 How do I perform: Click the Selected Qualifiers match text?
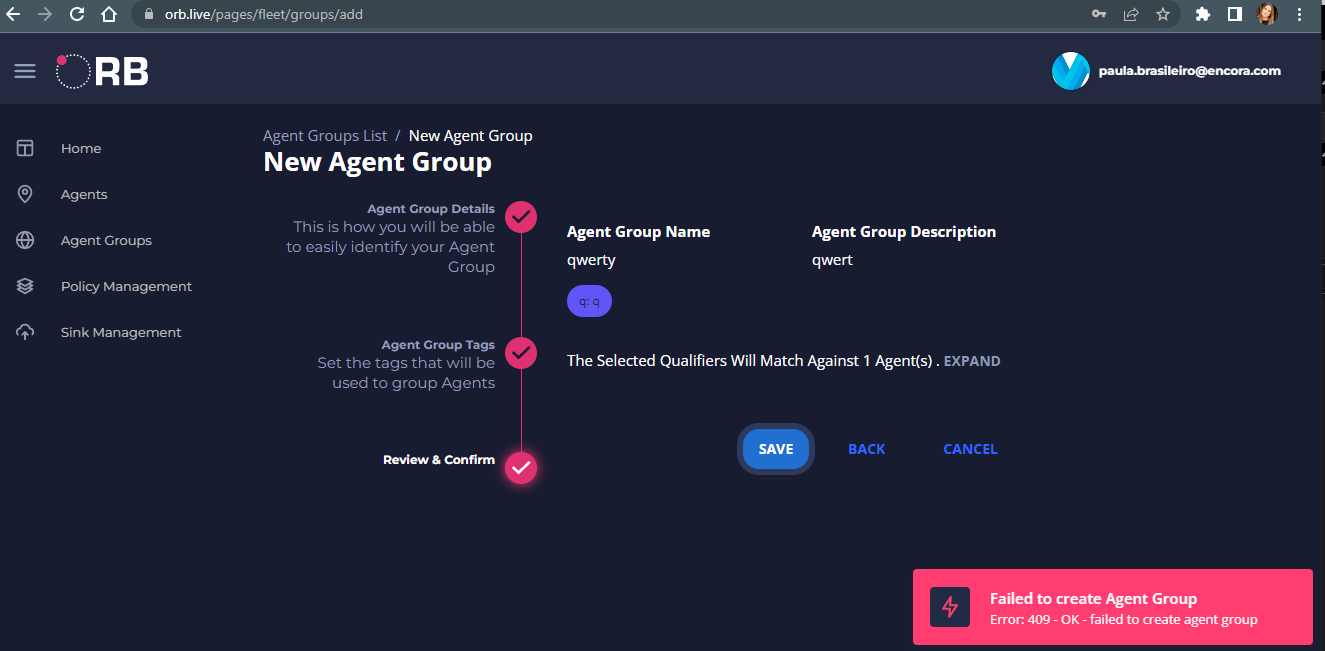tap(753, 361)
